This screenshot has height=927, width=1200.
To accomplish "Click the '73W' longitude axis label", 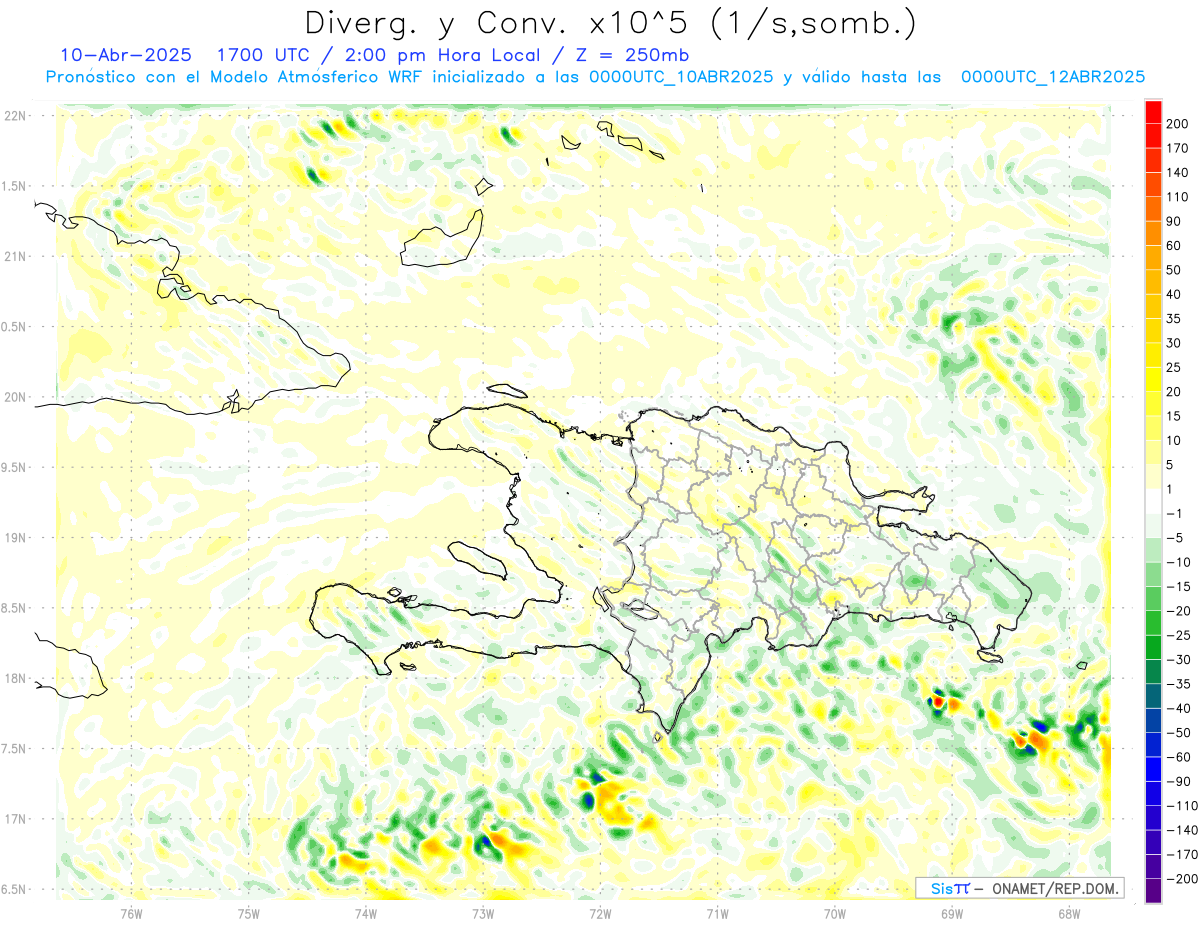I will tap(483, 913).
